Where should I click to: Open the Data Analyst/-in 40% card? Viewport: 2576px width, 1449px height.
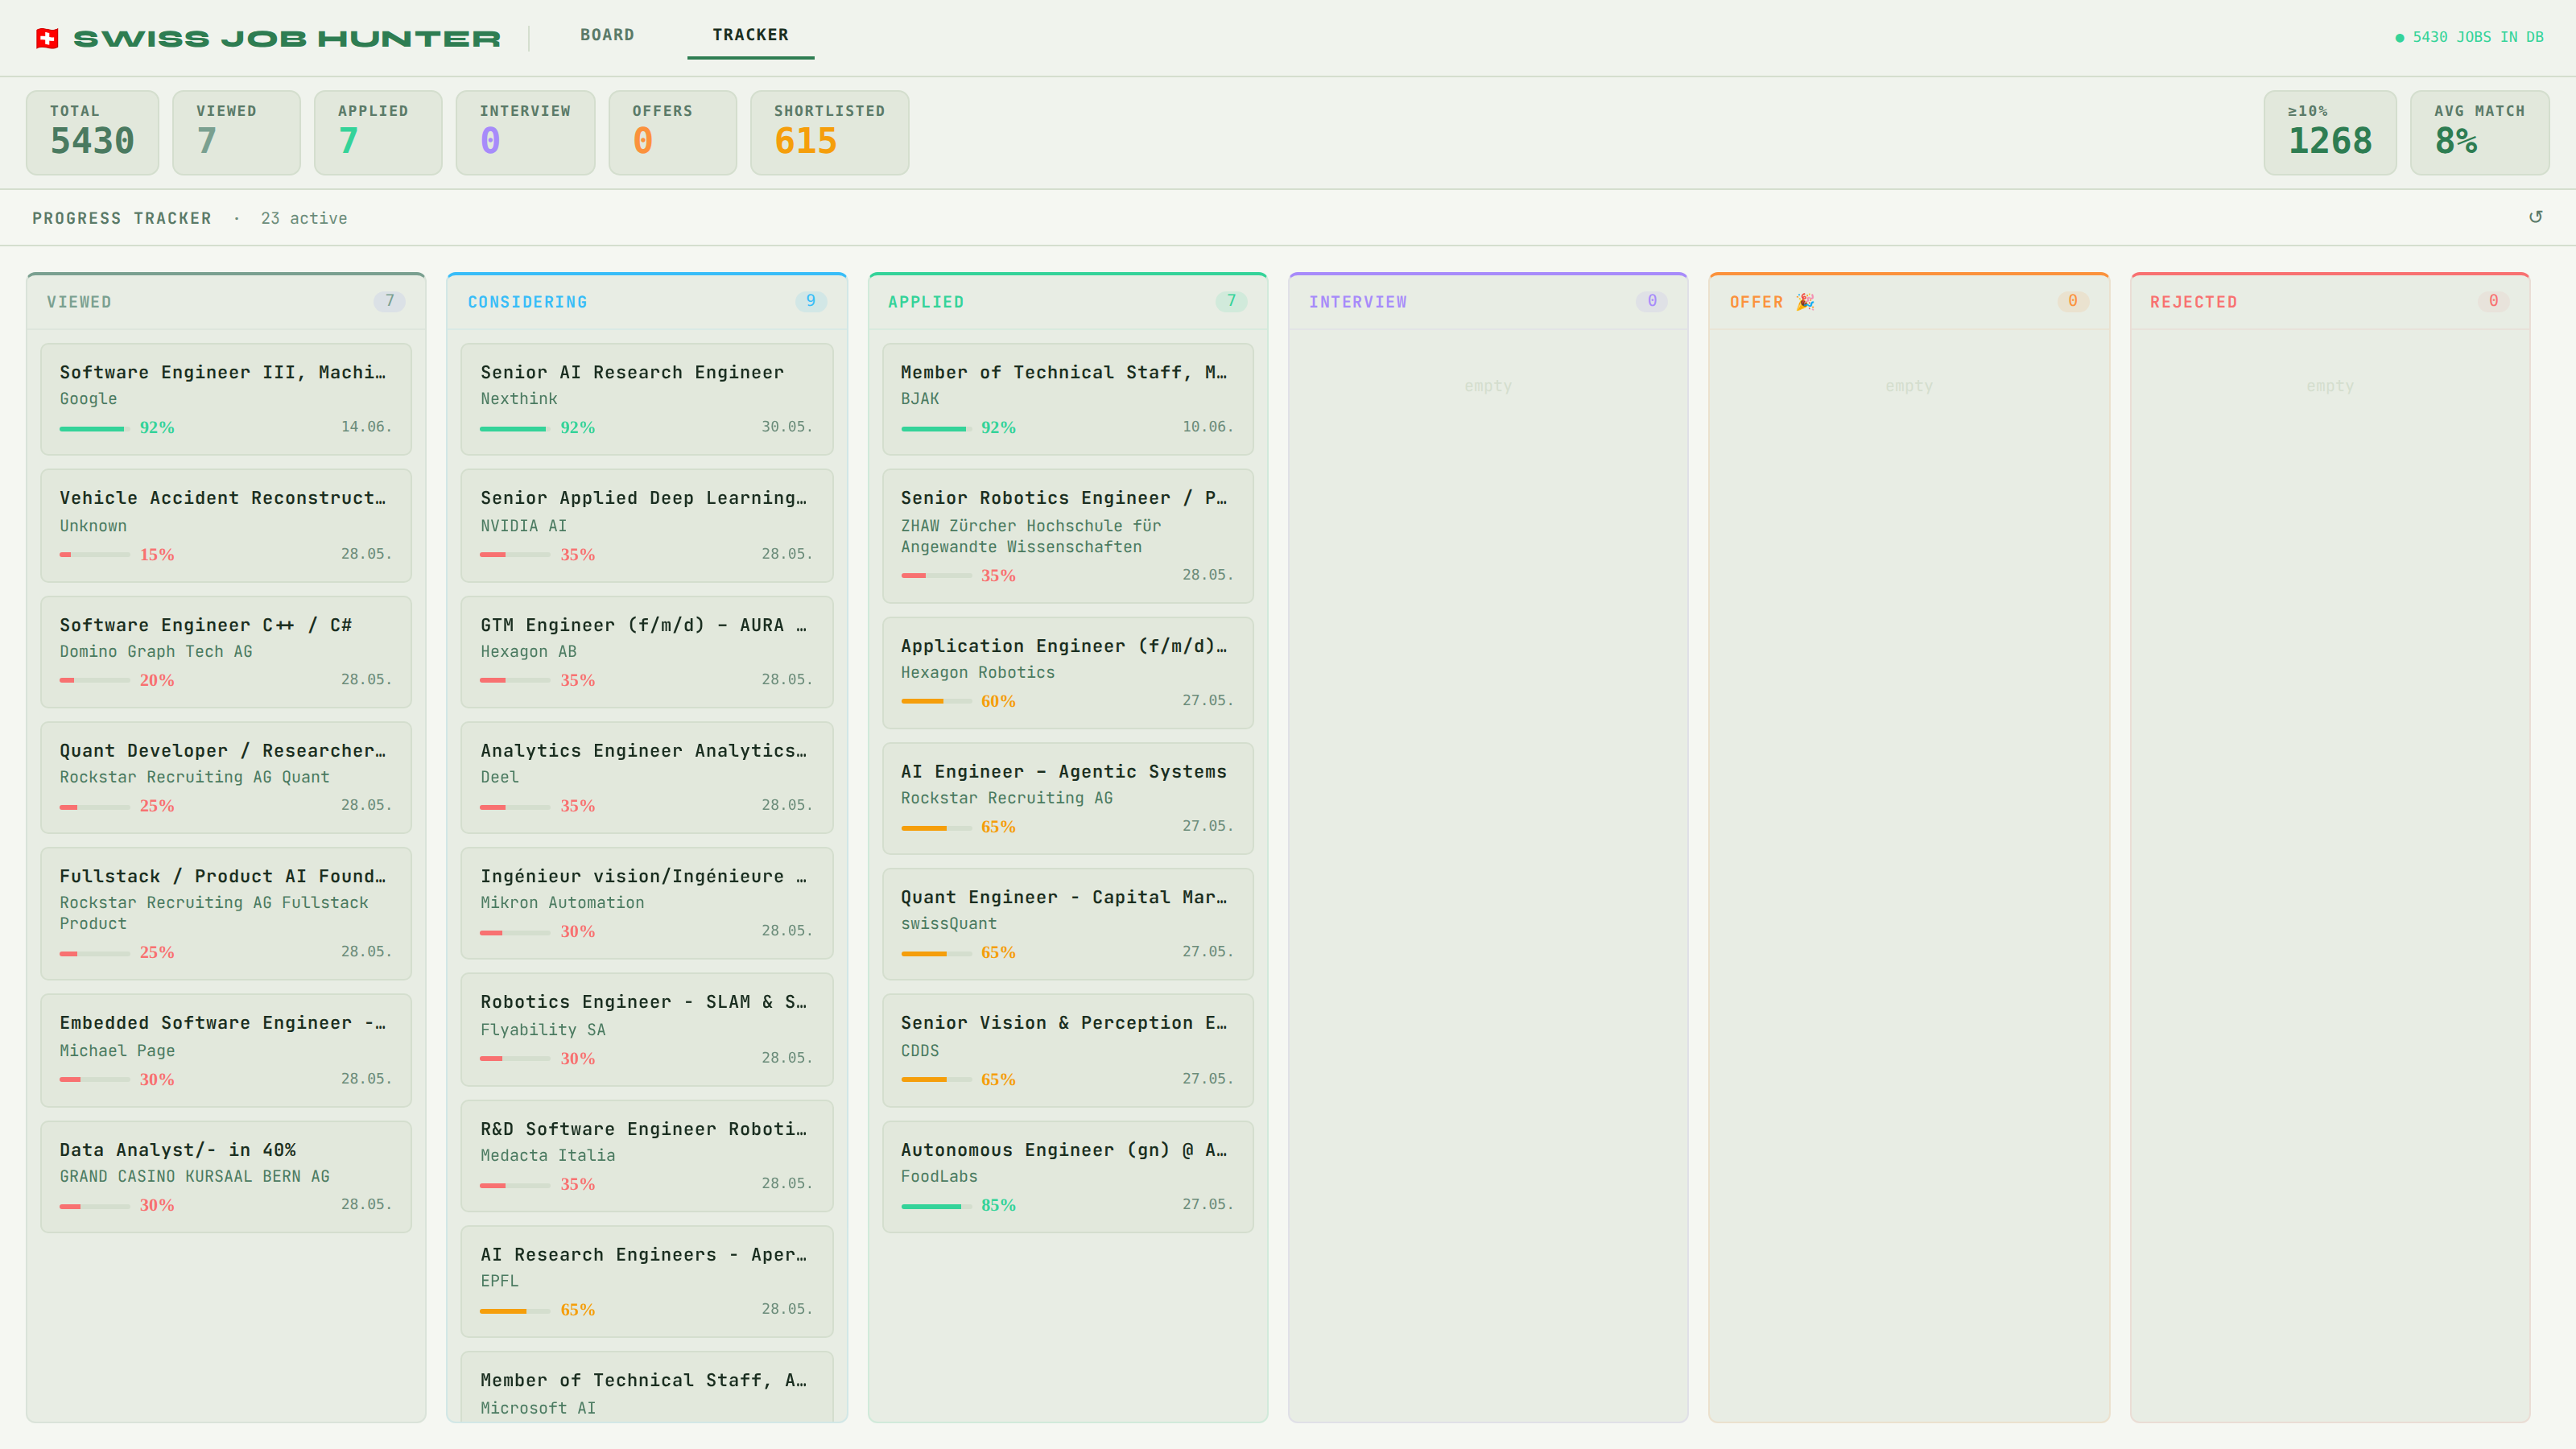pos(226,1176)
